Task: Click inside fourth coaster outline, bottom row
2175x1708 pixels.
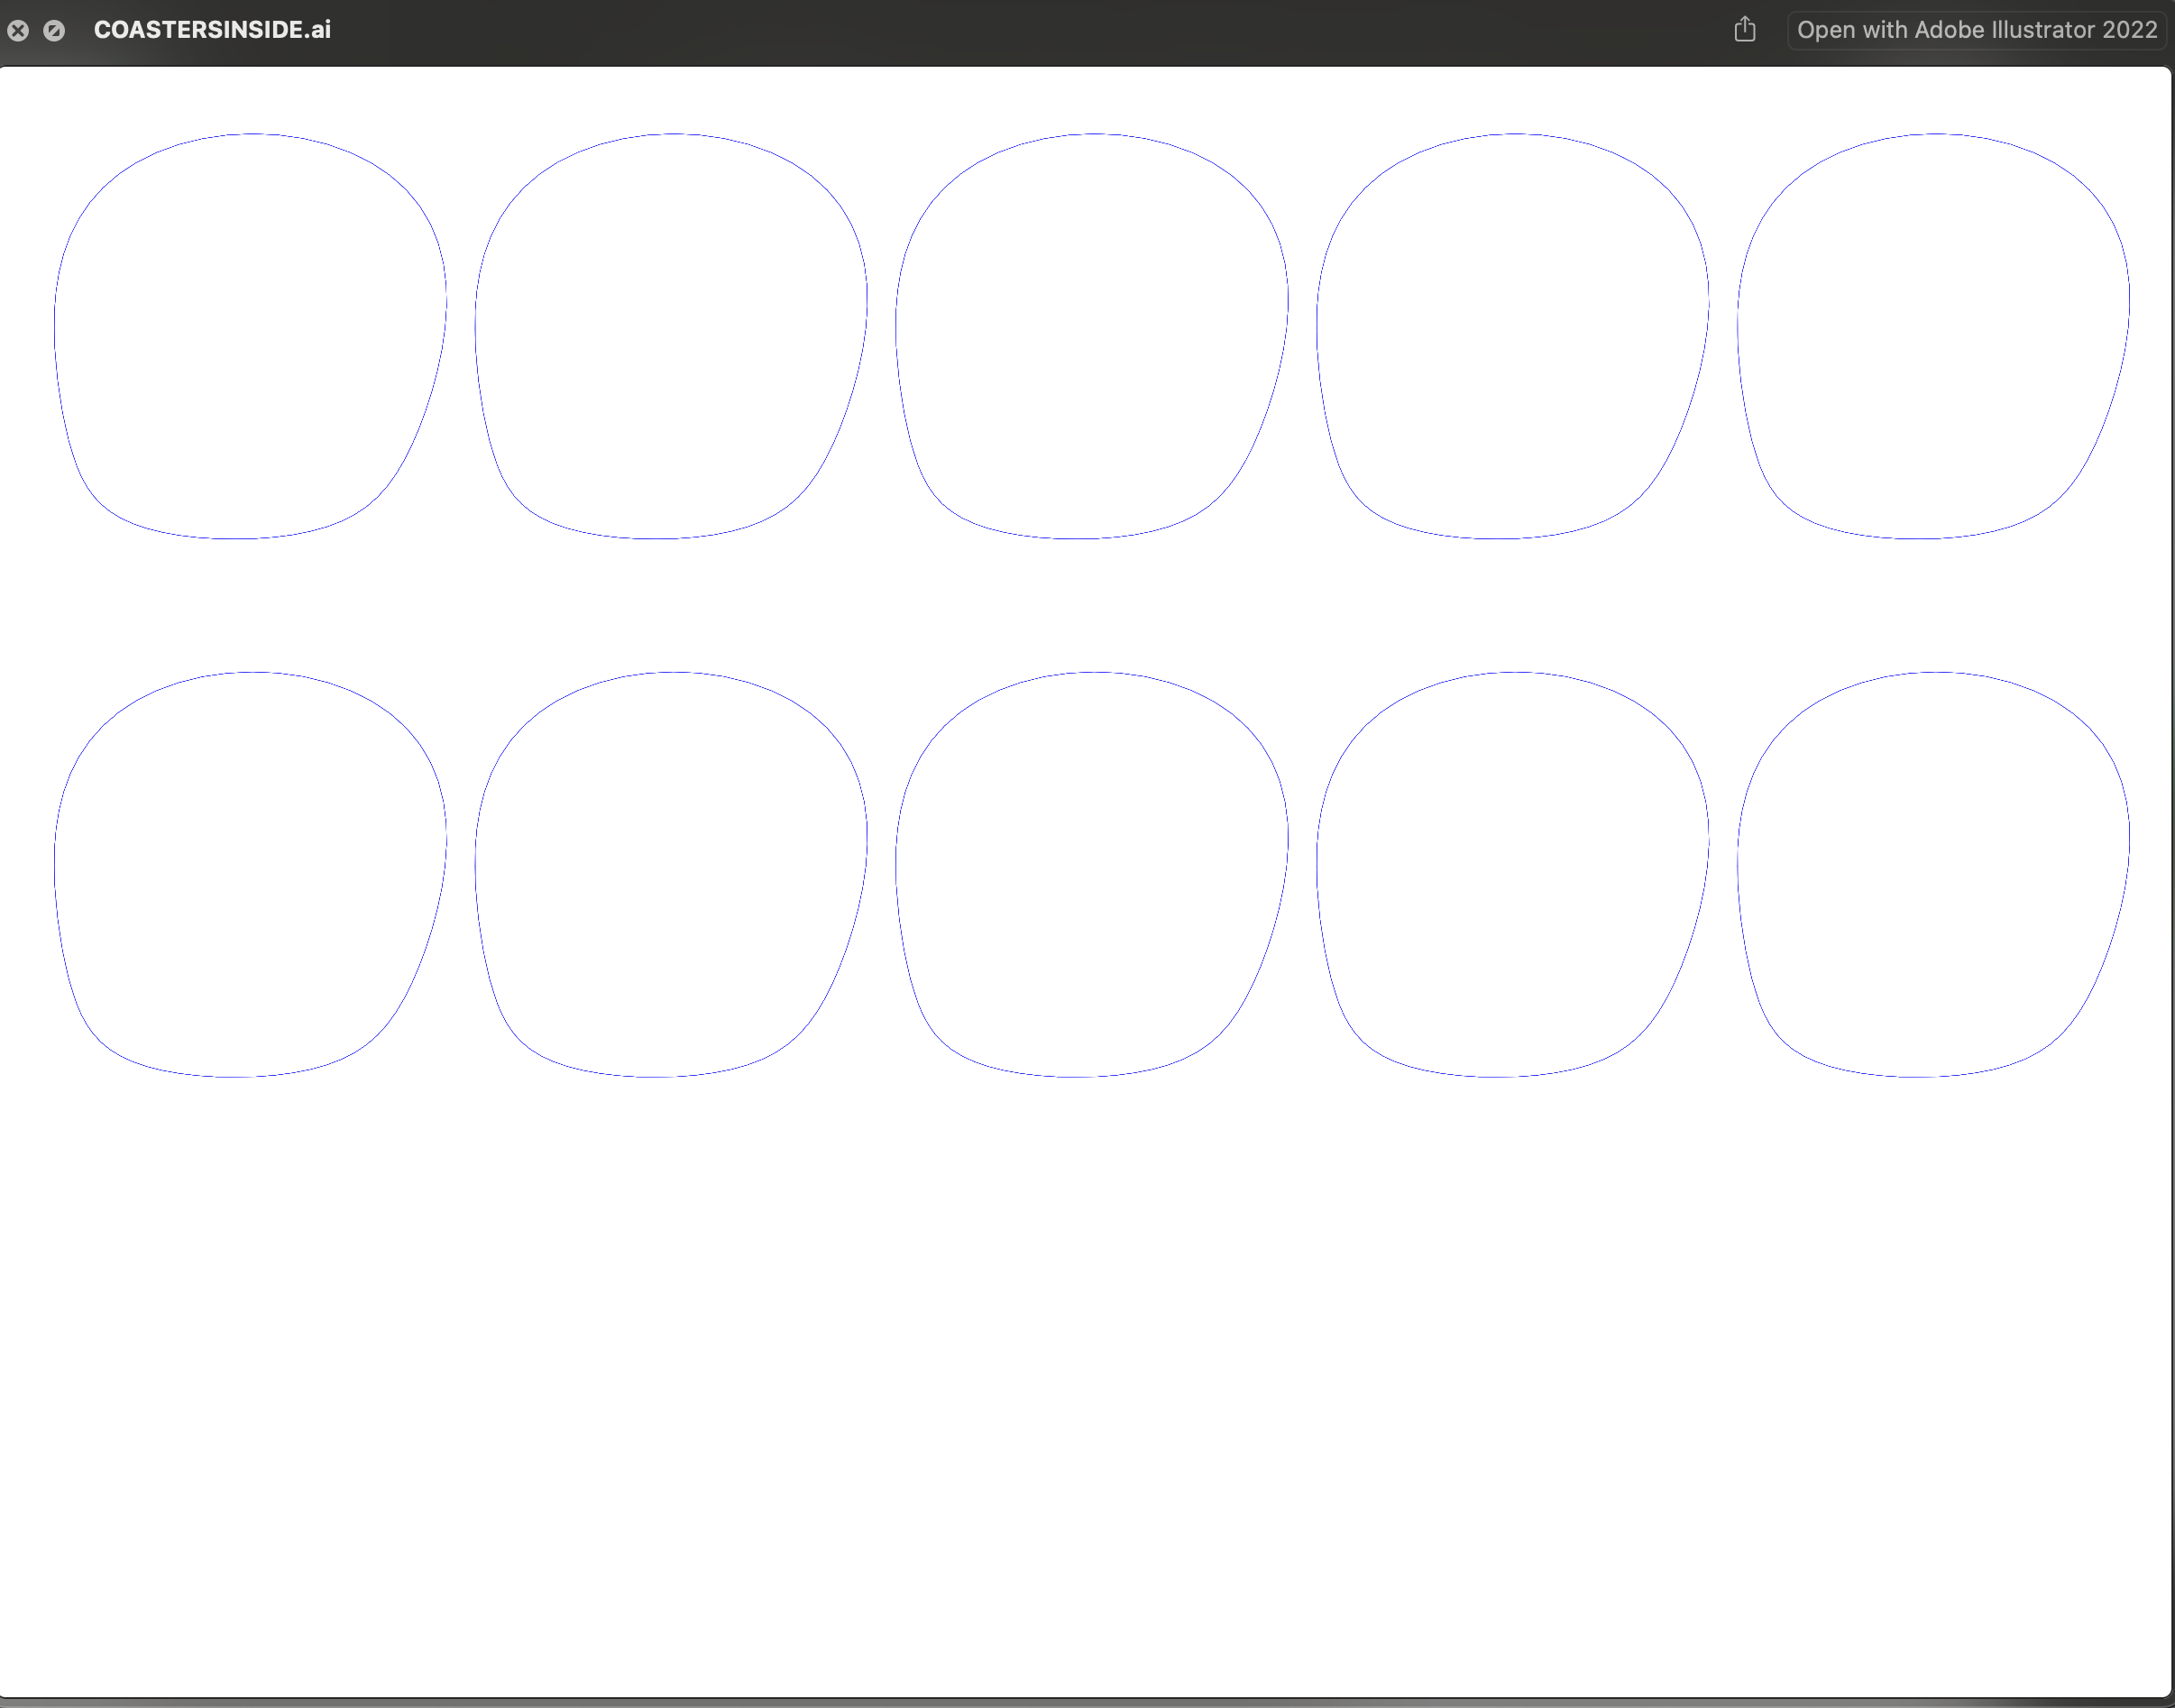Action: [x=1512, y=874]
